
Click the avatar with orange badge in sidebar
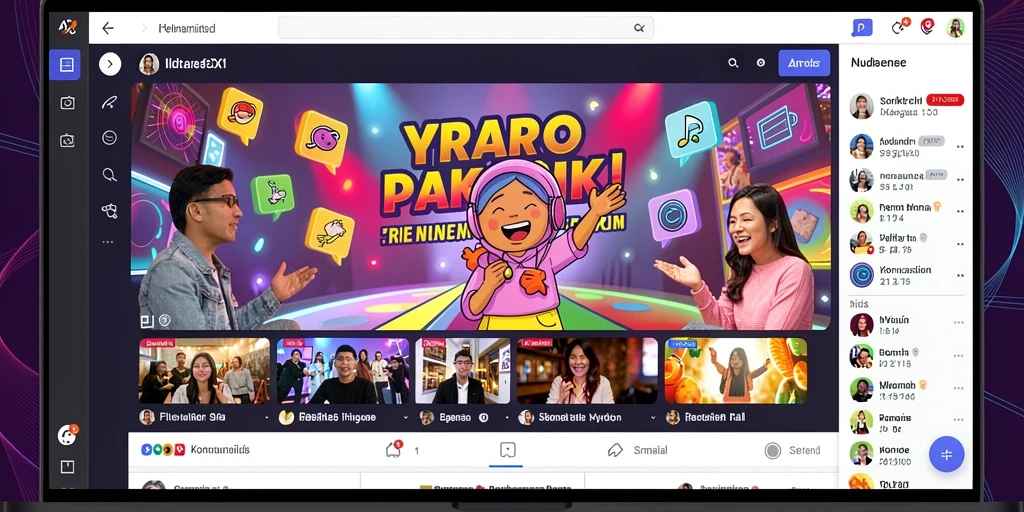point(67,434)
